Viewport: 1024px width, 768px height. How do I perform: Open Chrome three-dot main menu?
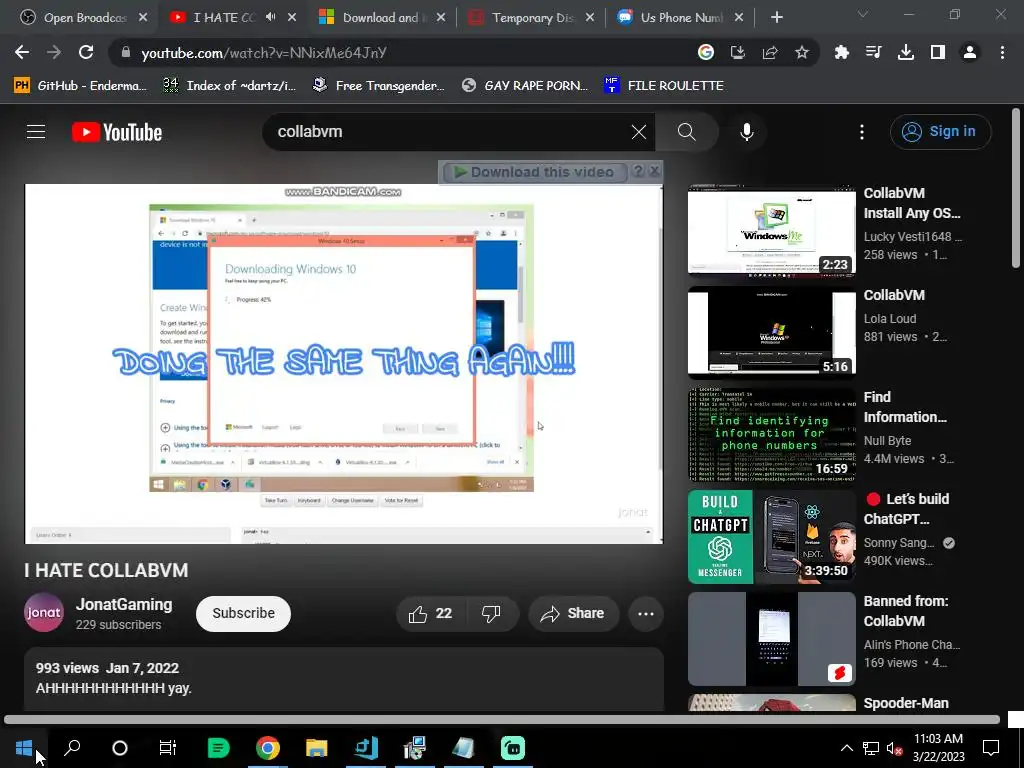[x=1002, y=52]
